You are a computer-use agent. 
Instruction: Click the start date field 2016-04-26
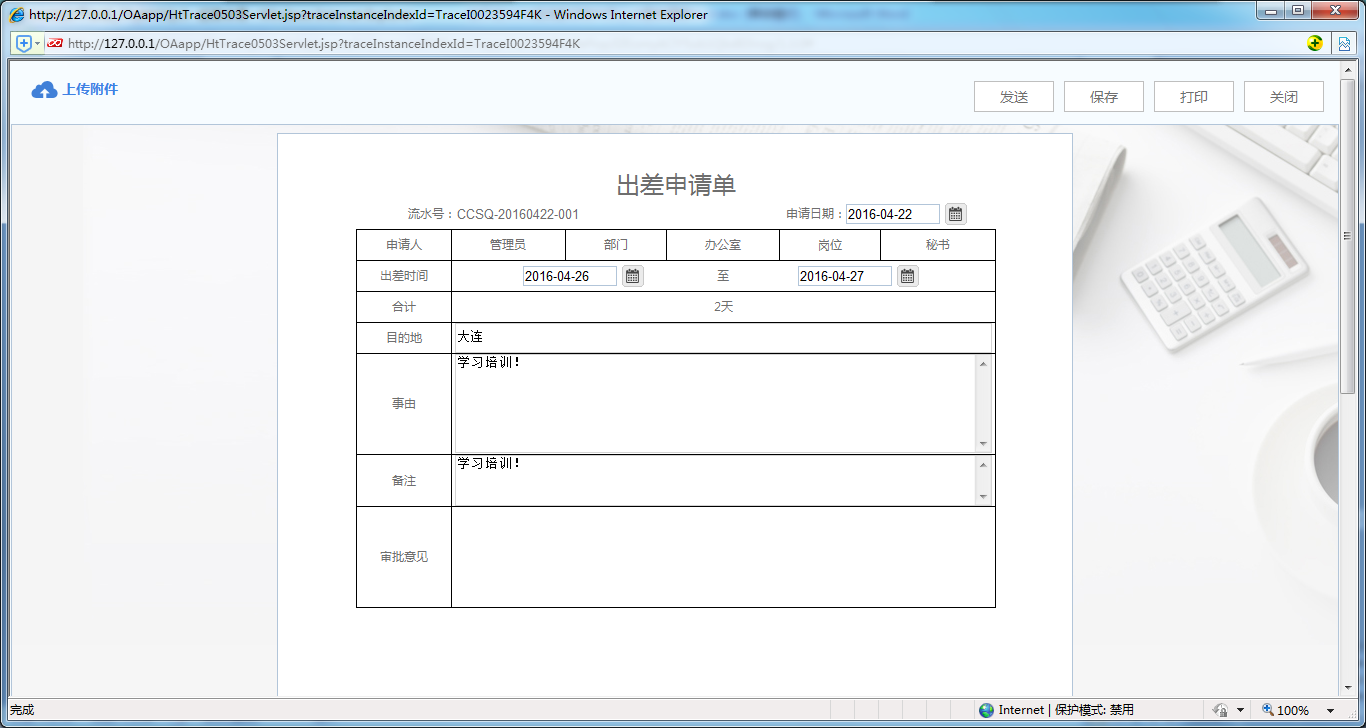[569, 276]
